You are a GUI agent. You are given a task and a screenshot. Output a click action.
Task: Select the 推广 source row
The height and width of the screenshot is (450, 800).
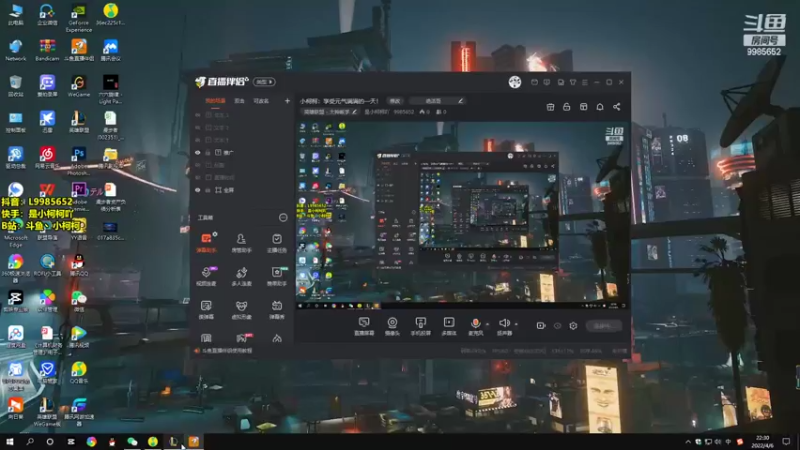click(241, 153)
